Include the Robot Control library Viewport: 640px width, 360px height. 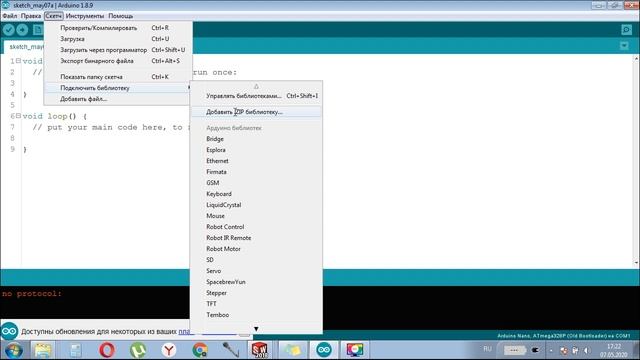225,227
